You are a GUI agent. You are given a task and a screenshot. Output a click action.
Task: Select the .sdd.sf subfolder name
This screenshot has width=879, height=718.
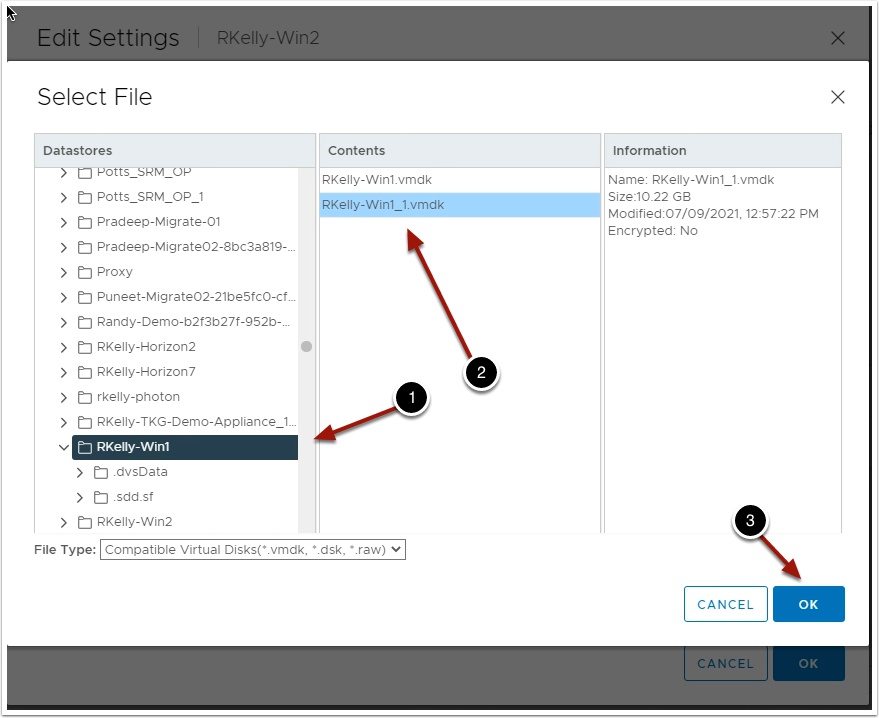[133, 497]
